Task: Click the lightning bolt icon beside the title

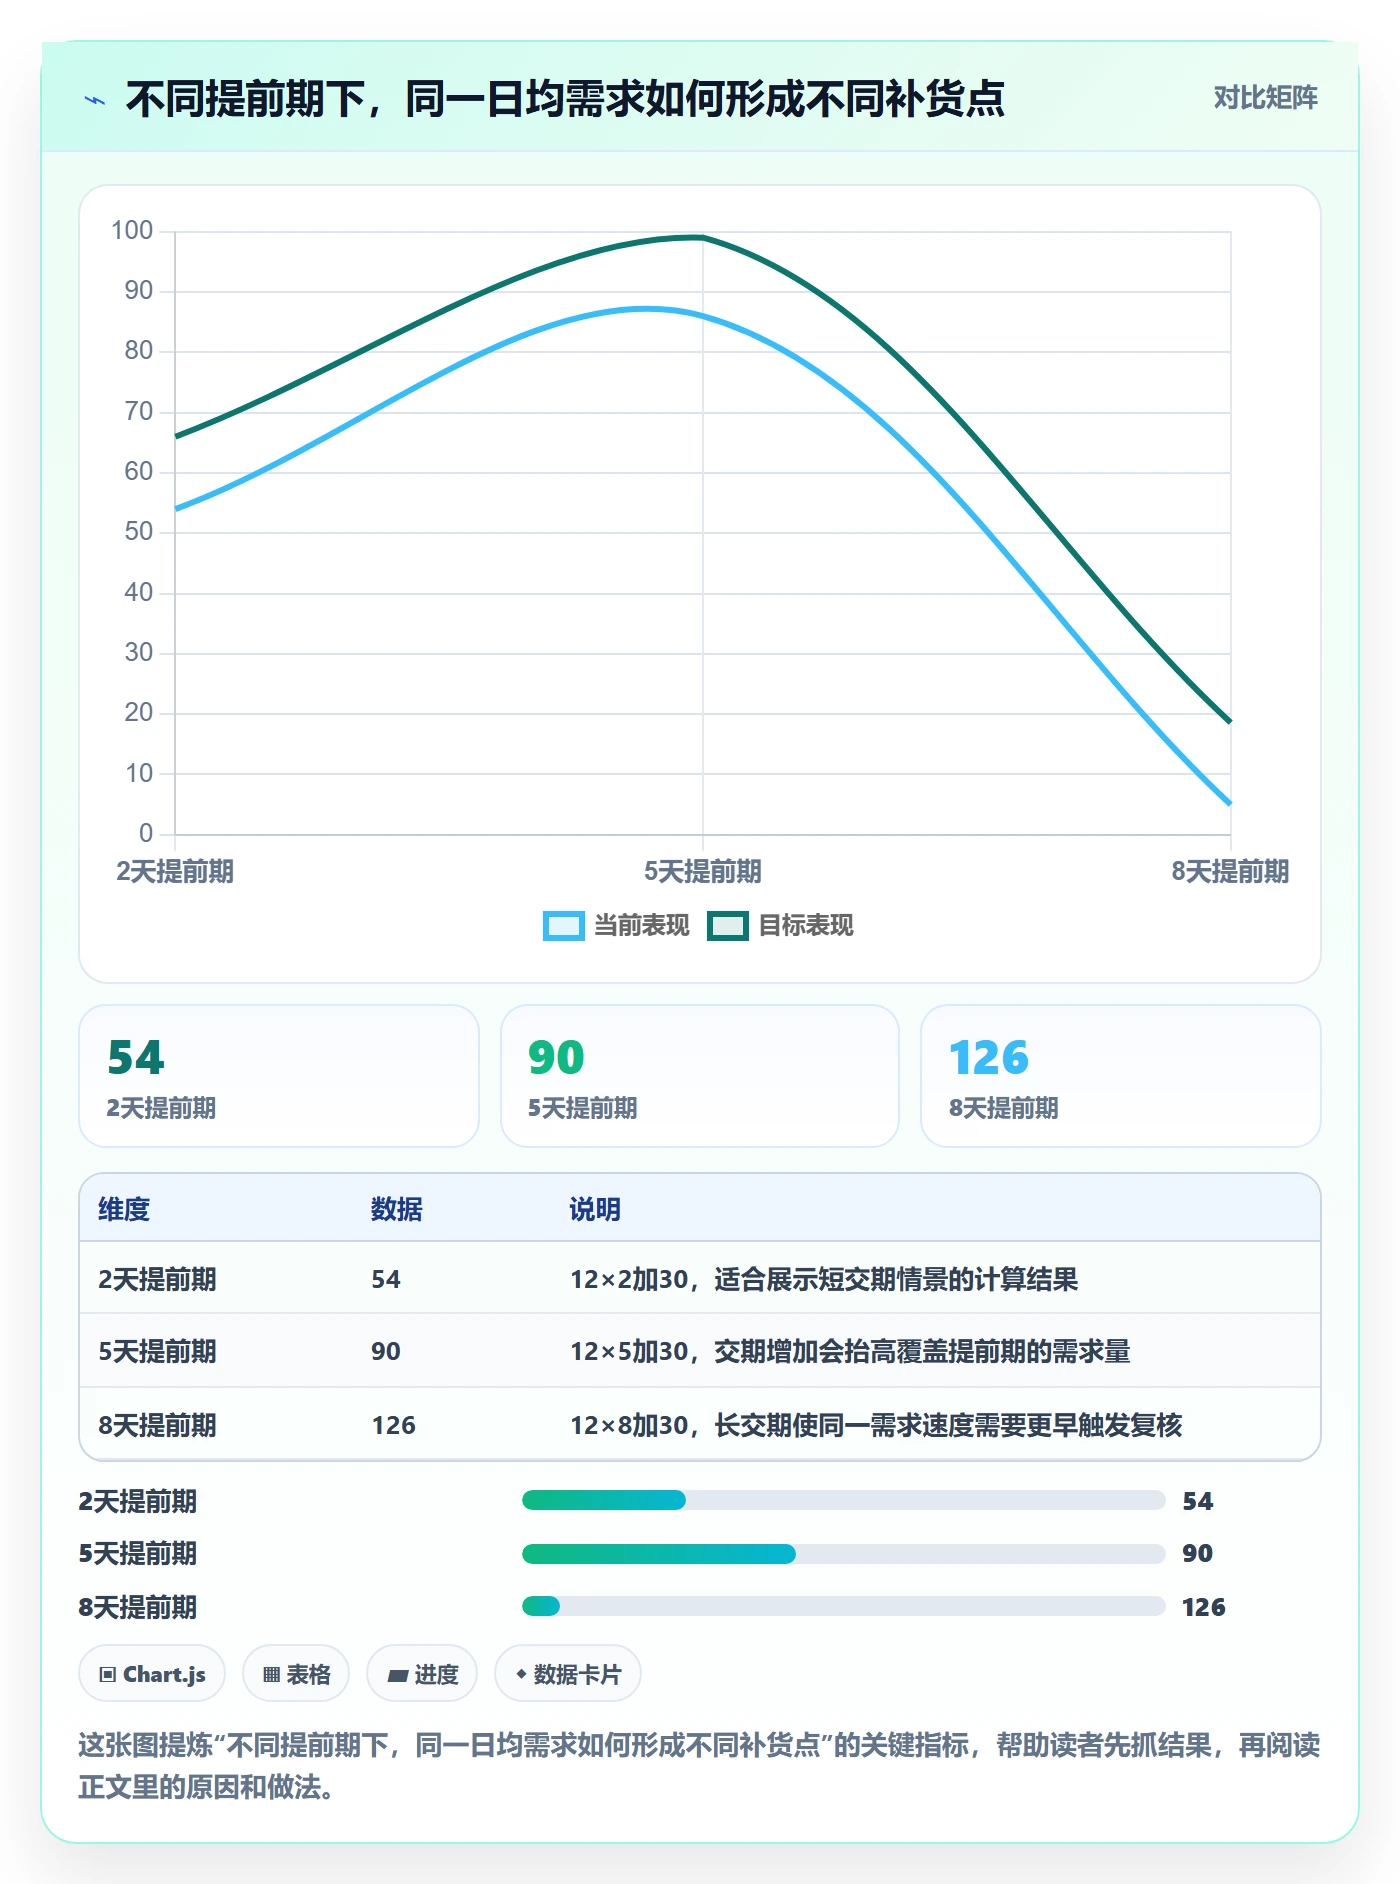Action: [95, 100]
